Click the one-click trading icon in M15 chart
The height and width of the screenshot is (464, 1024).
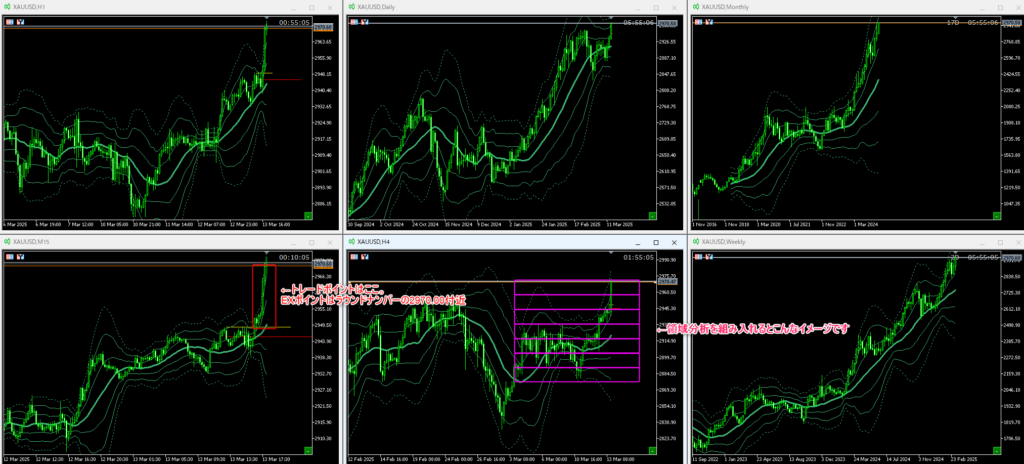(9, 256)
